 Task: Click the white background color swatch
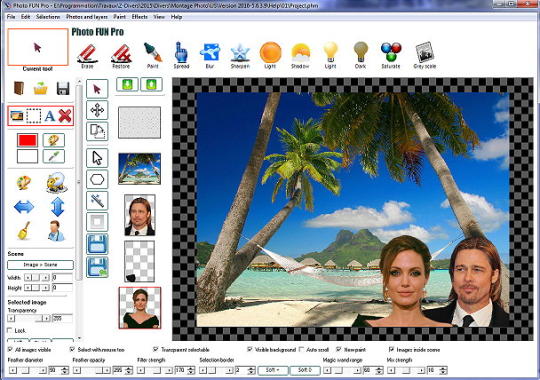pos(27,156)
